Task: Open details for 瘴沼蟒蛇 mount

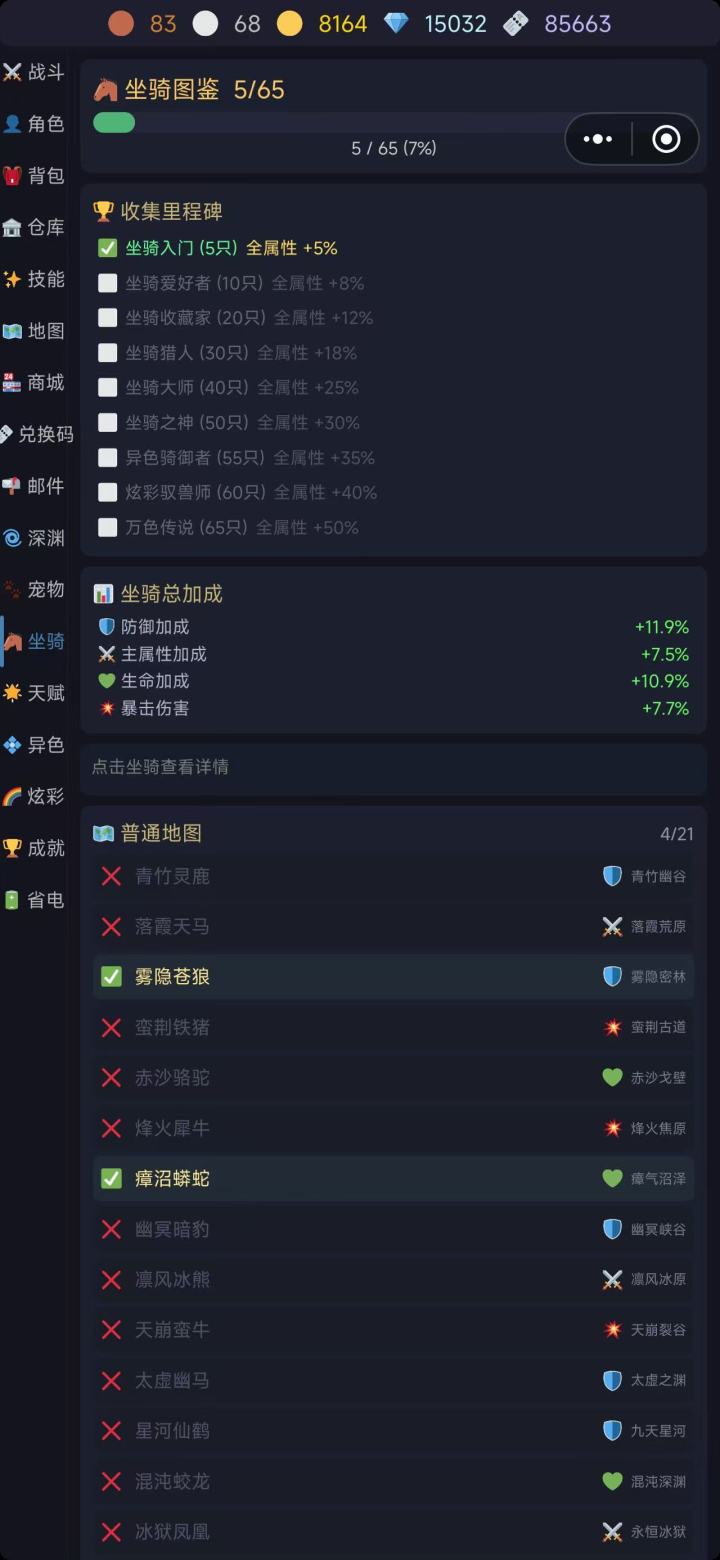Action: [x=393, y=1179]
